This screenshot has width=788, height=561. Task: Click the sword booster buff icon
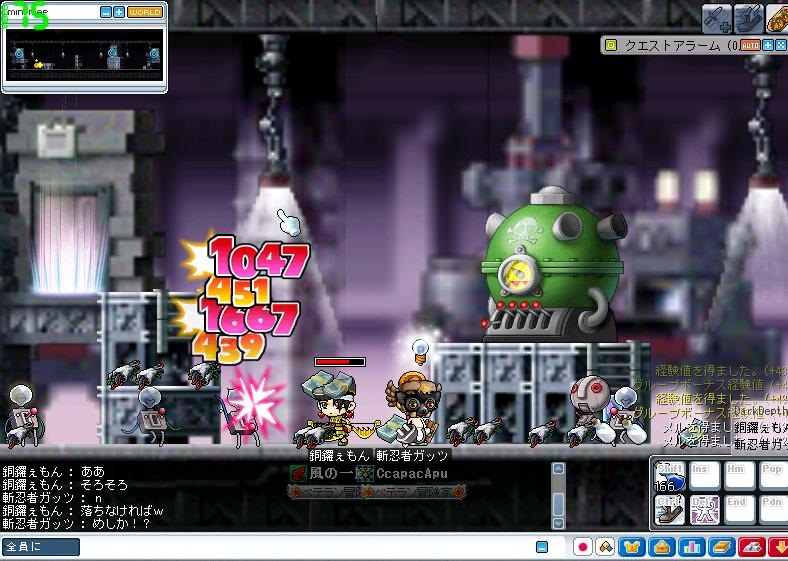[x=717, y=18]
